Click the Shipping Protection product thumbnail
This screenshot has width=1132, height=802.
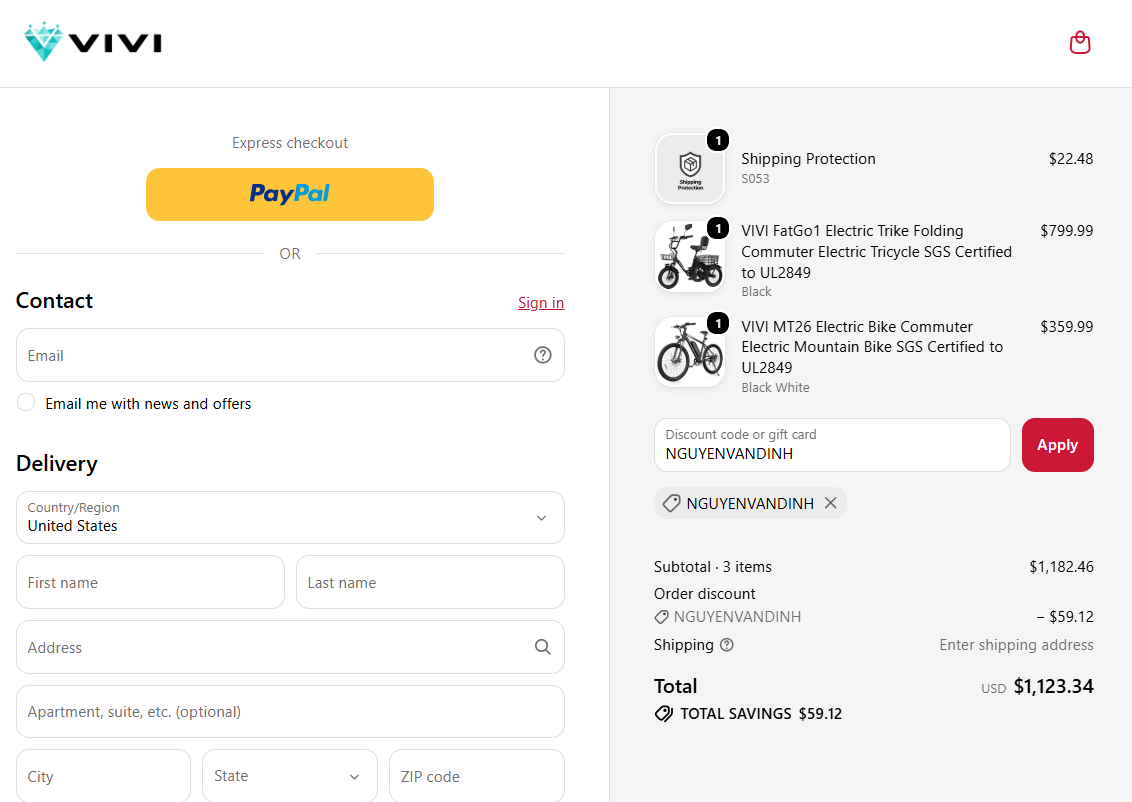pyautogui.click(x=689, y=169)
